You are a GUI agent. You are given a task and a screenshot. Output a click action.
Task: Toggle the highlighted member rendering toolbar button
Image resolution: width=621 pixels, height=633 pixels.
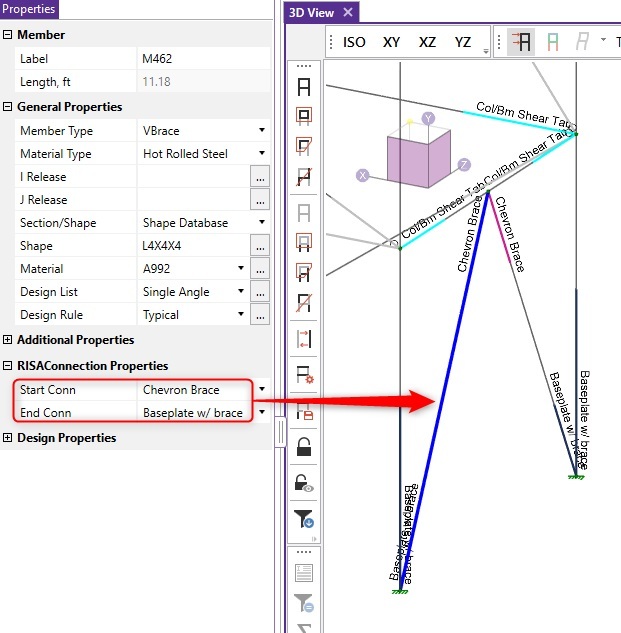(521, 42)
